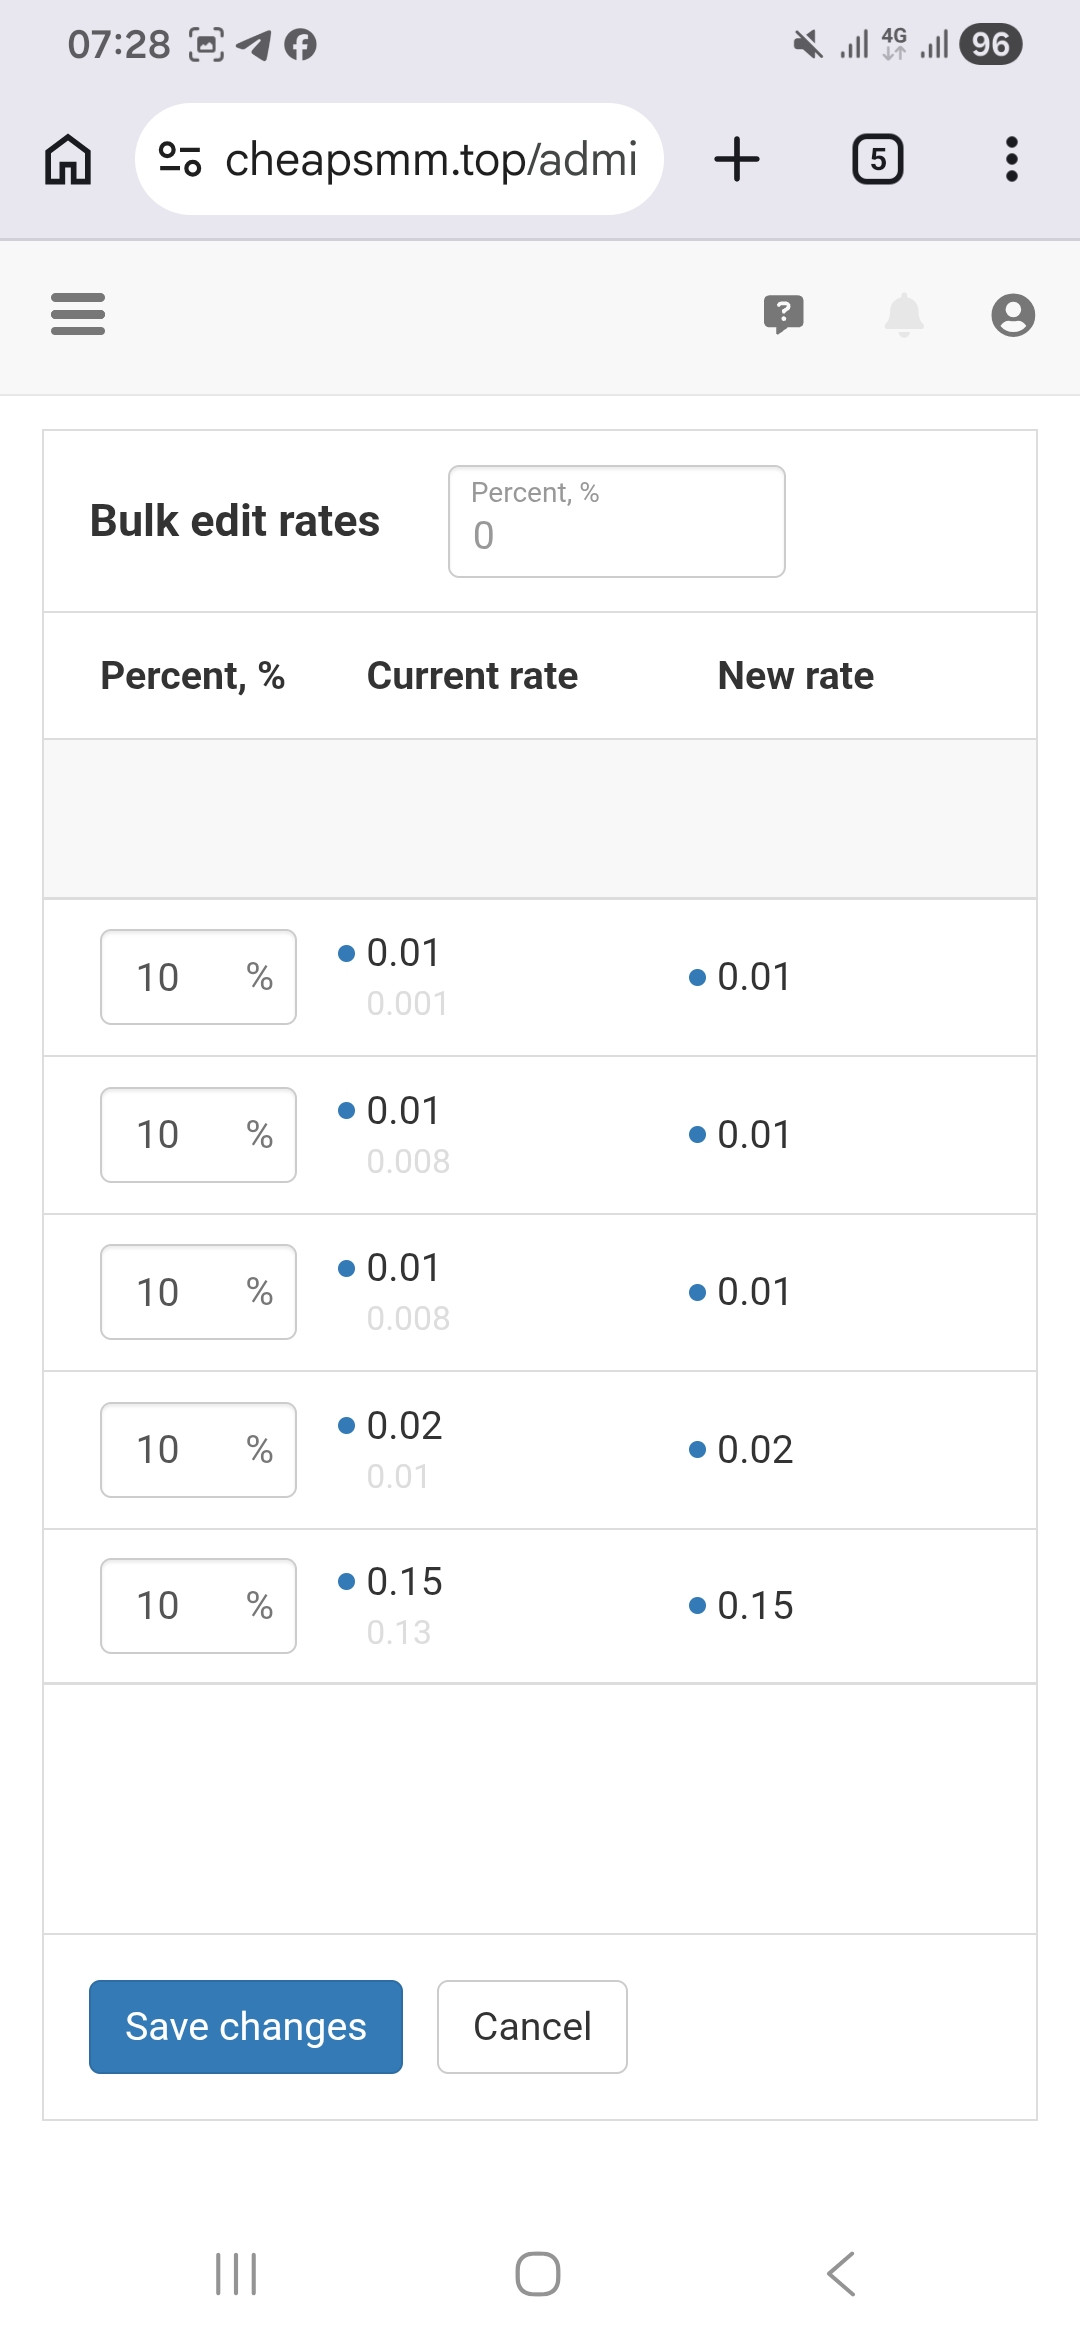The width and height of the screenshot is (1080, 2340).
Task: Click the bulk Percent, % input field
Action: (x=617, y=521)
